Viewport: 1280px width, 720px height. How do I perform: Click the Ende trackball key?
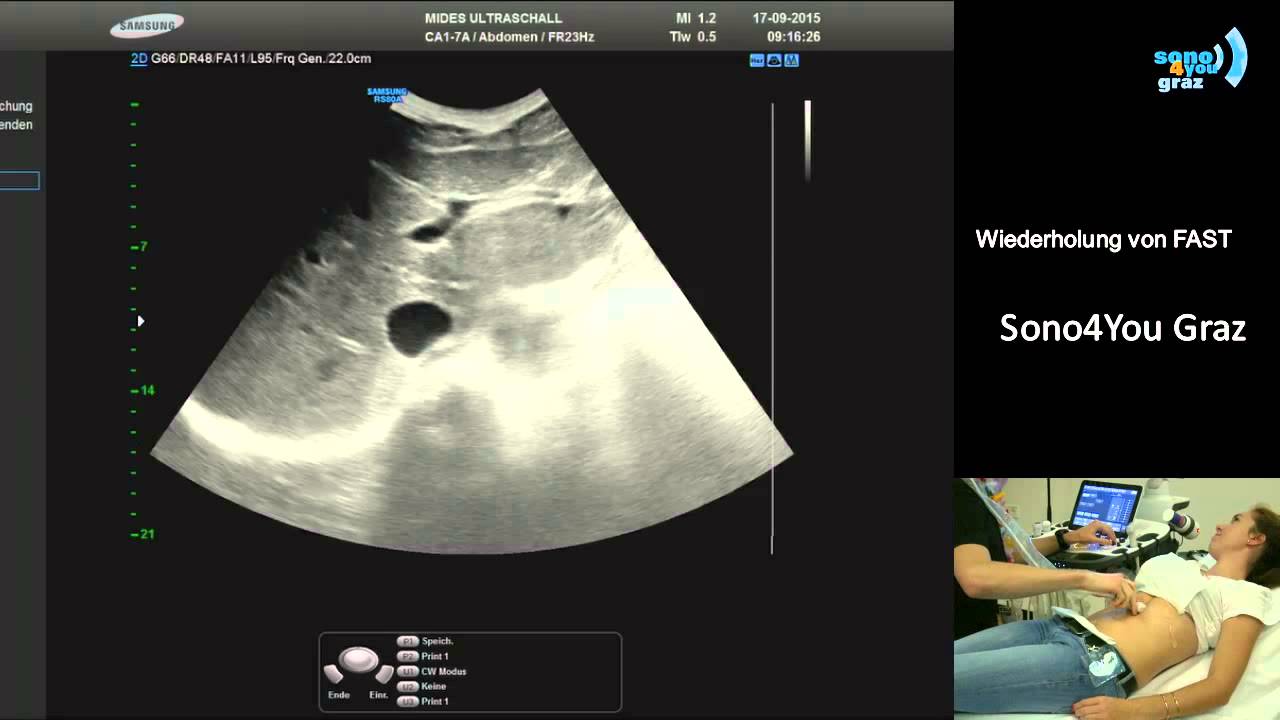[334, 675]
